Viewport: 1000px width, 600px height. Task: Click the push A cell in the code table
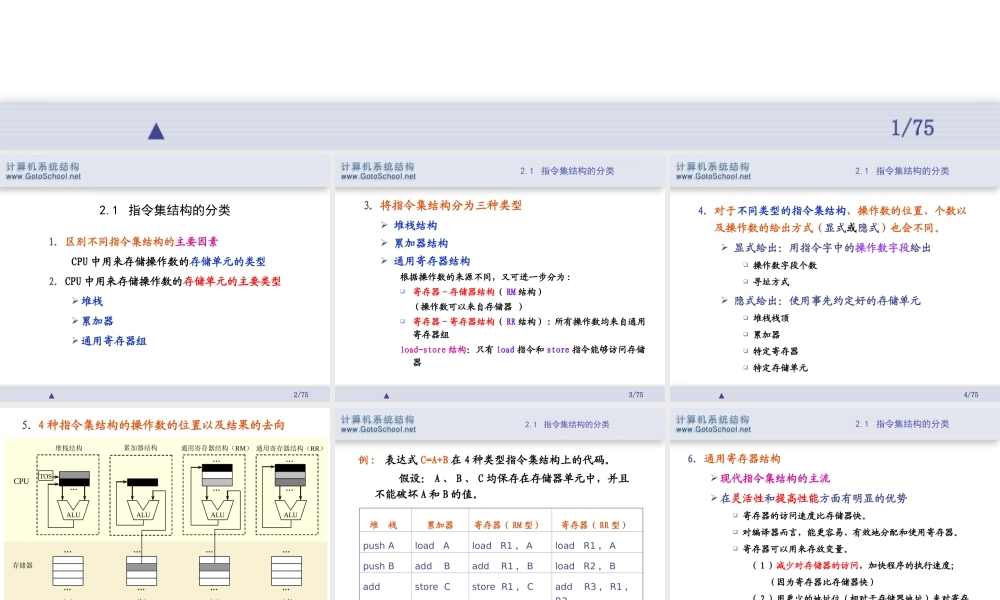coord(379,545)
